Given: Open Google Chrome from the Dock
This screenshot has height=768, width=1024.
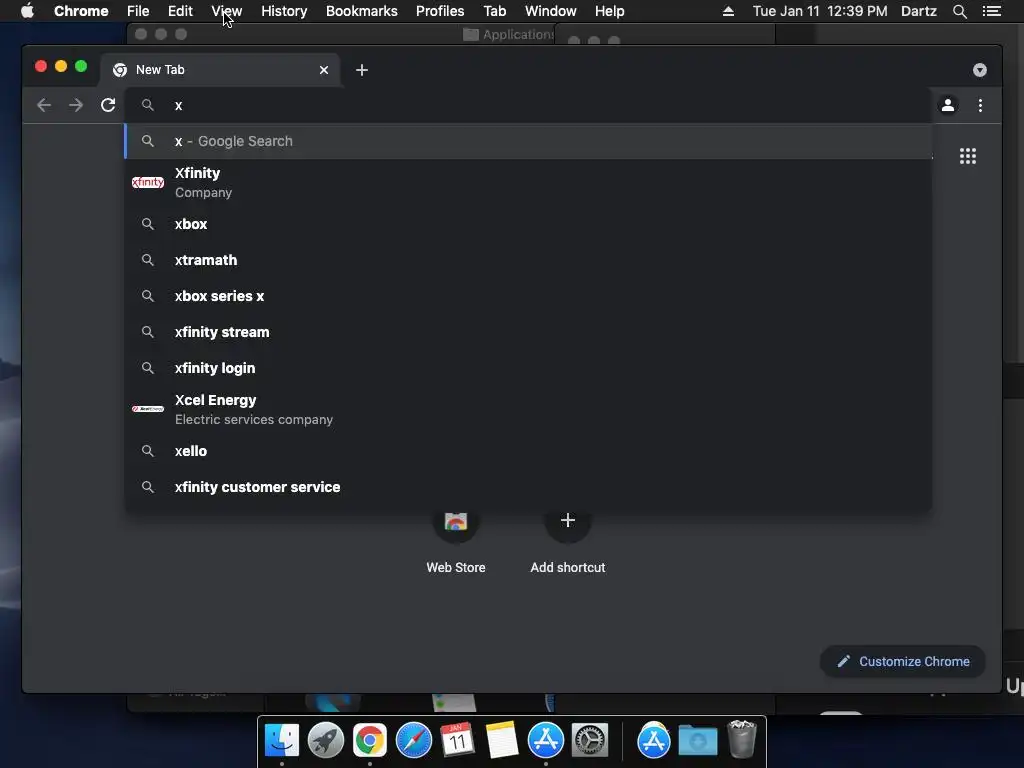Looking at the screenshot, I should click(370, 741).
